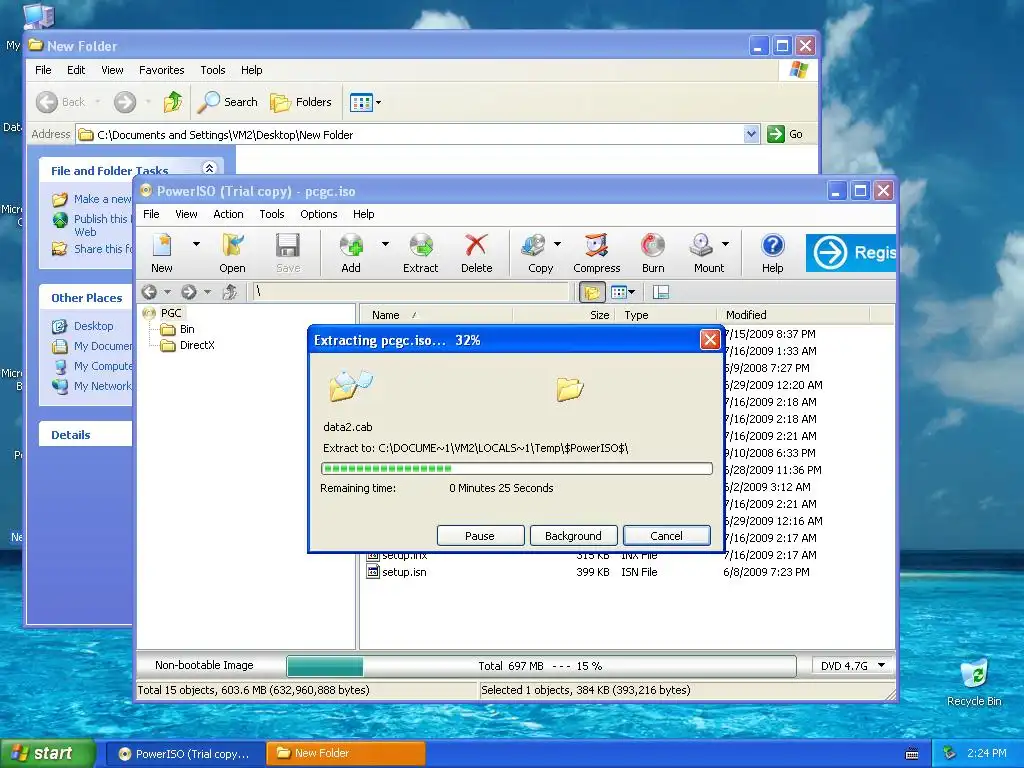Image resolution: width=1024 pixels, height=768 pixels.
Task: Go back using PowerISO navigation back arrow
Action: (x=150, y=292)
